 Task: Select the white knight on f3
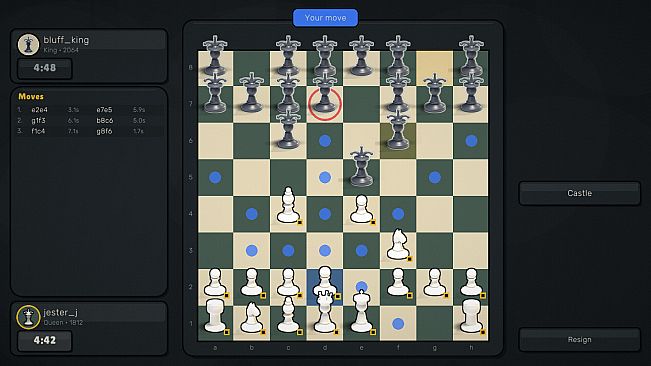pos(398,244)
